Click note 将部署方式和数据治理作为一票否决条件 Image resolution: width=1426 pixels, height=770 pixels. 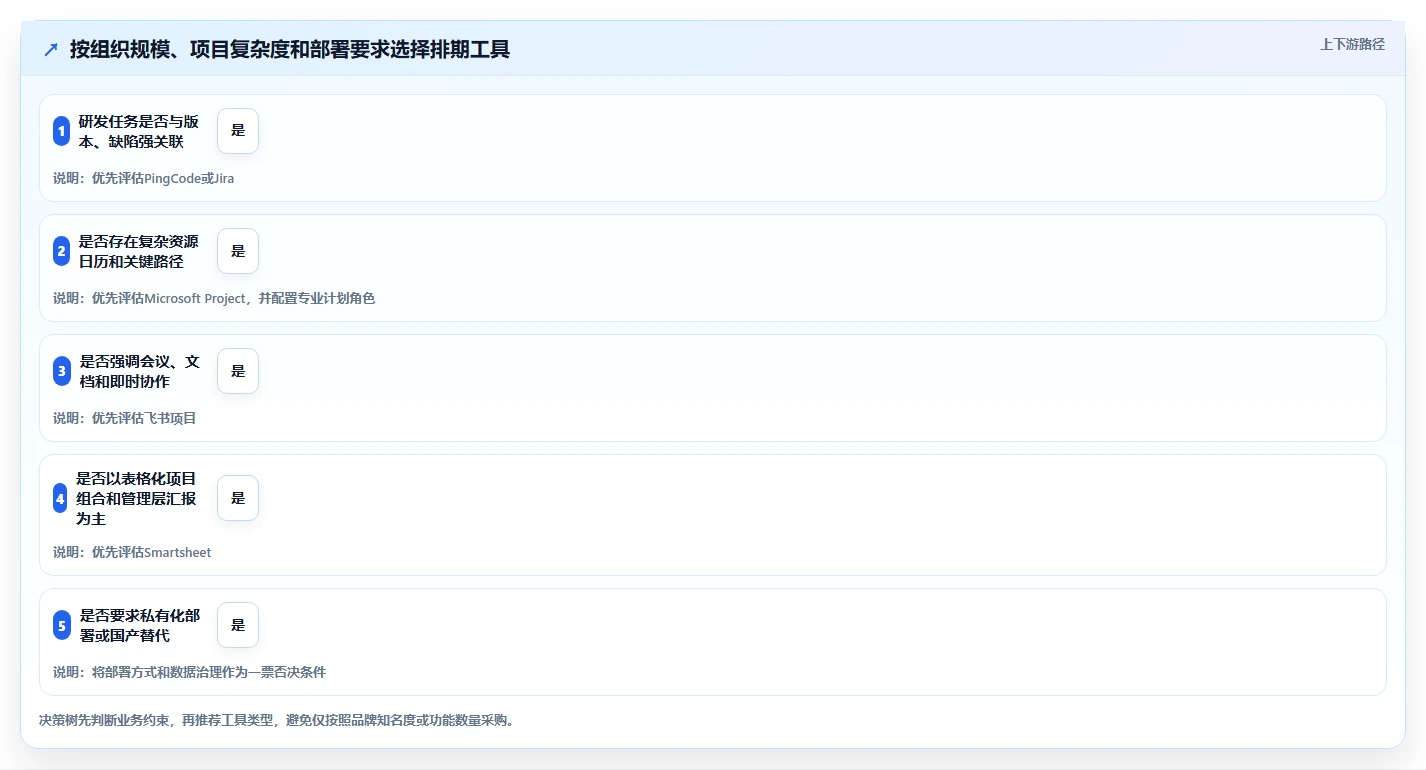pos(209,672)
